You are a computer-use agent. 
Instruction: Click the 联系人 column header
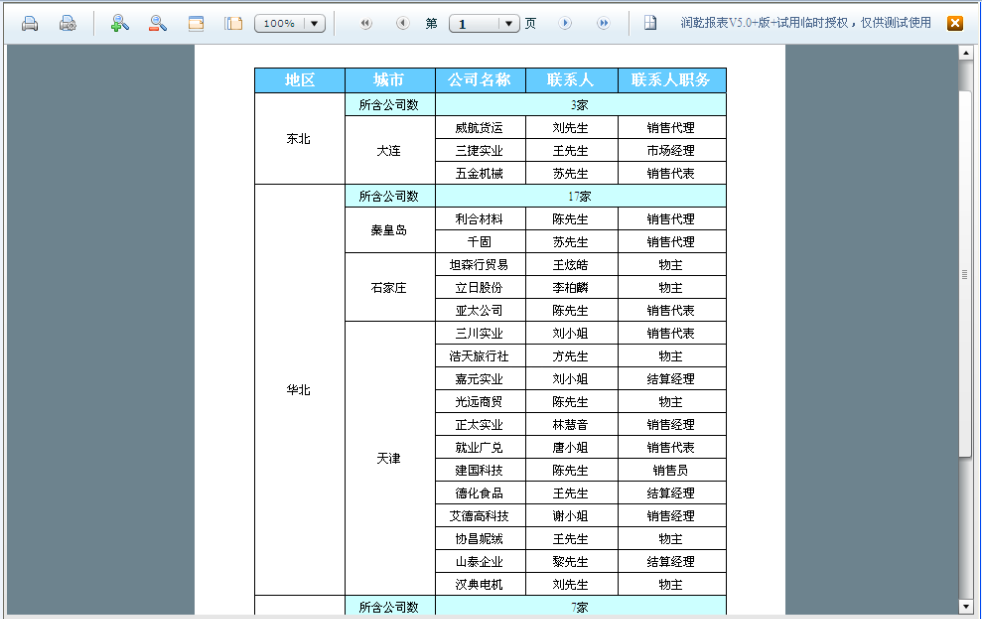(x=571, y=80)
